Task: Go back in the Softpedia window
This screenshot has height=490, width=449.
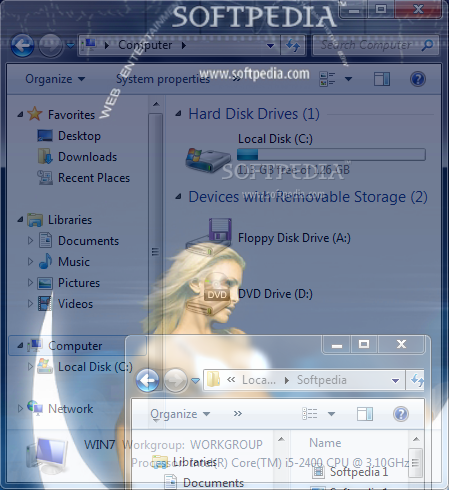Action: click(x=147, y=380)
